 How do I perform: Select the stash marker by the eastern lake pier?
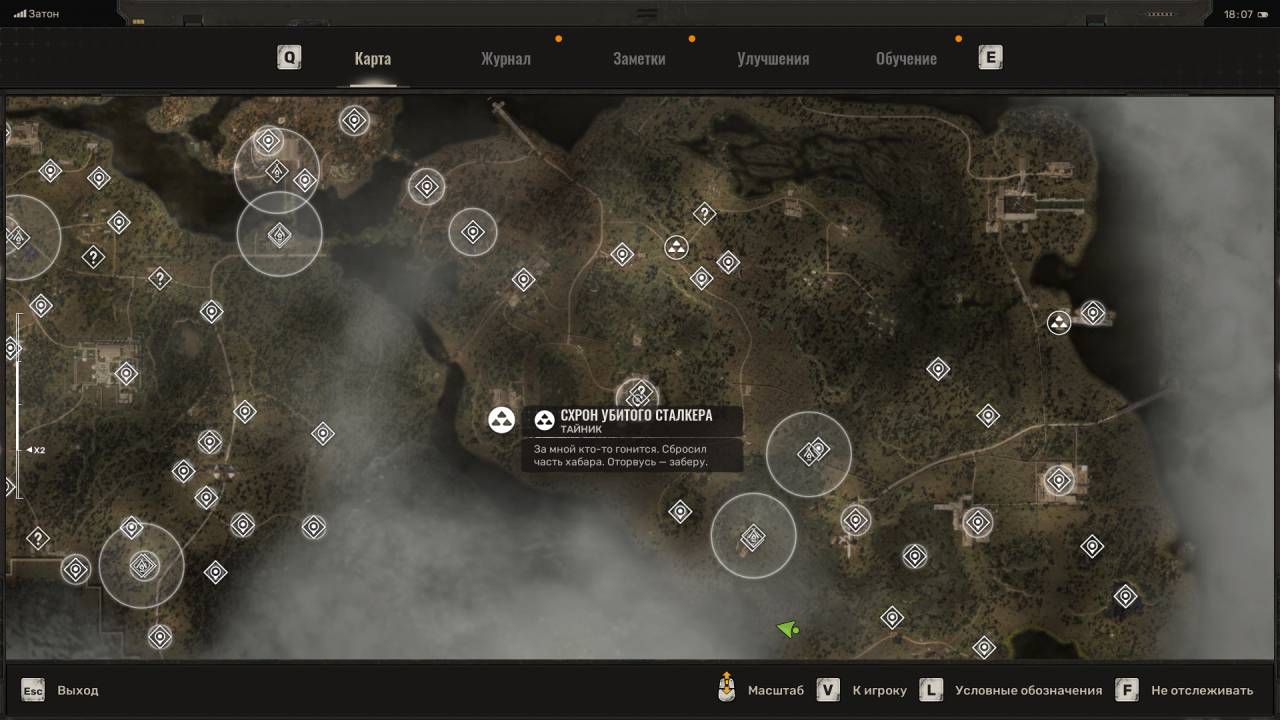pyautogui.click(x=1058, y=323)
